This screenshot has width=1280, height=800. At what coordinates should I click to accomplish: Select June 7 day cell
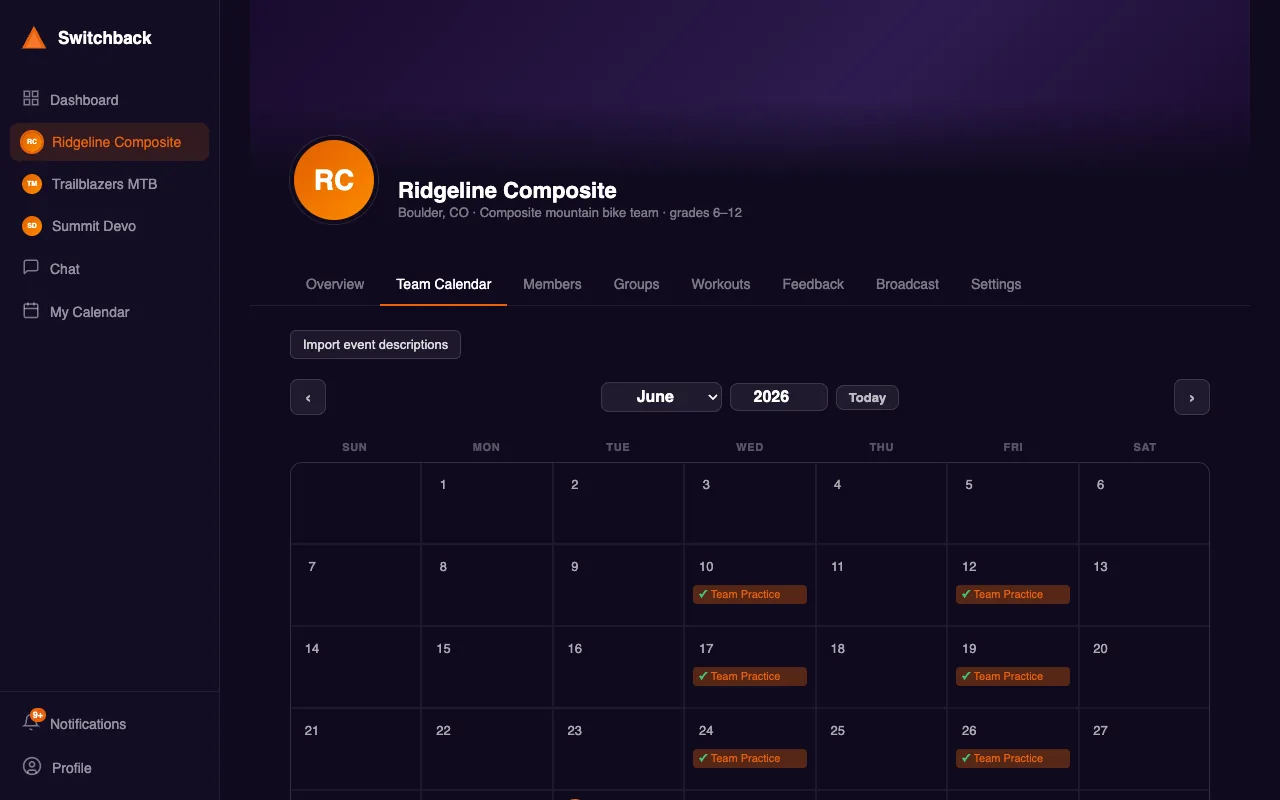coord(356,586)
